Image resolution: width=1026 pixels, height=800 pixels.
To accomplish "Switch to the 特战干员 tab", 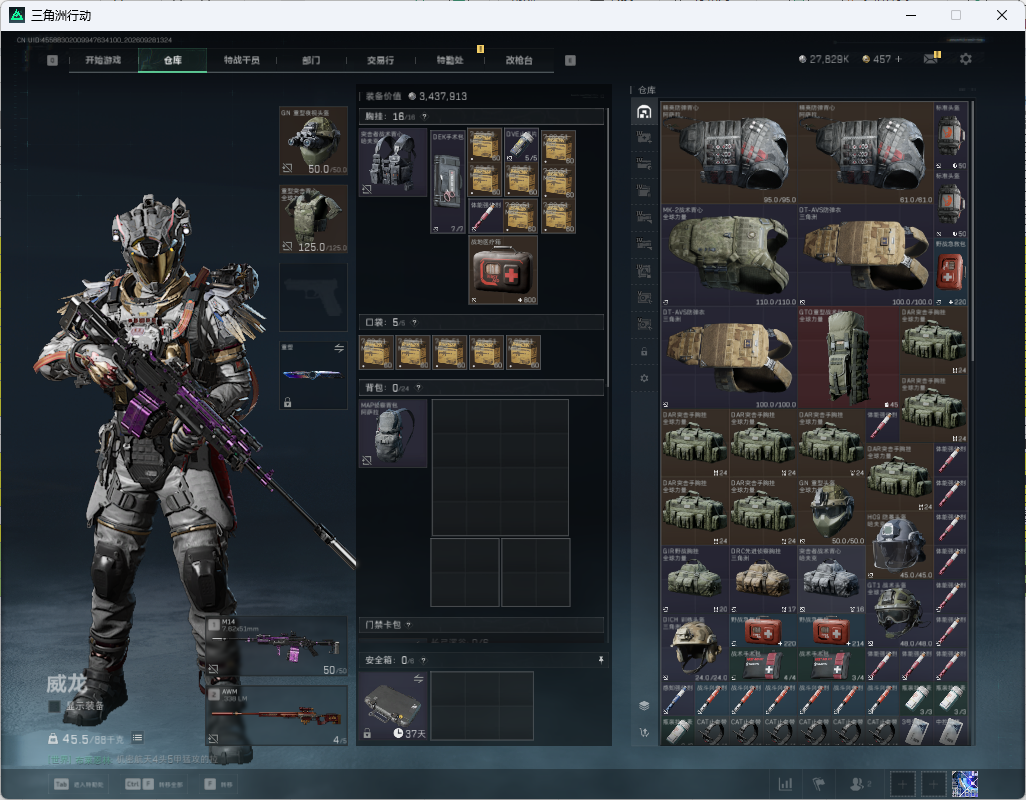I will [x=241, y=60].
